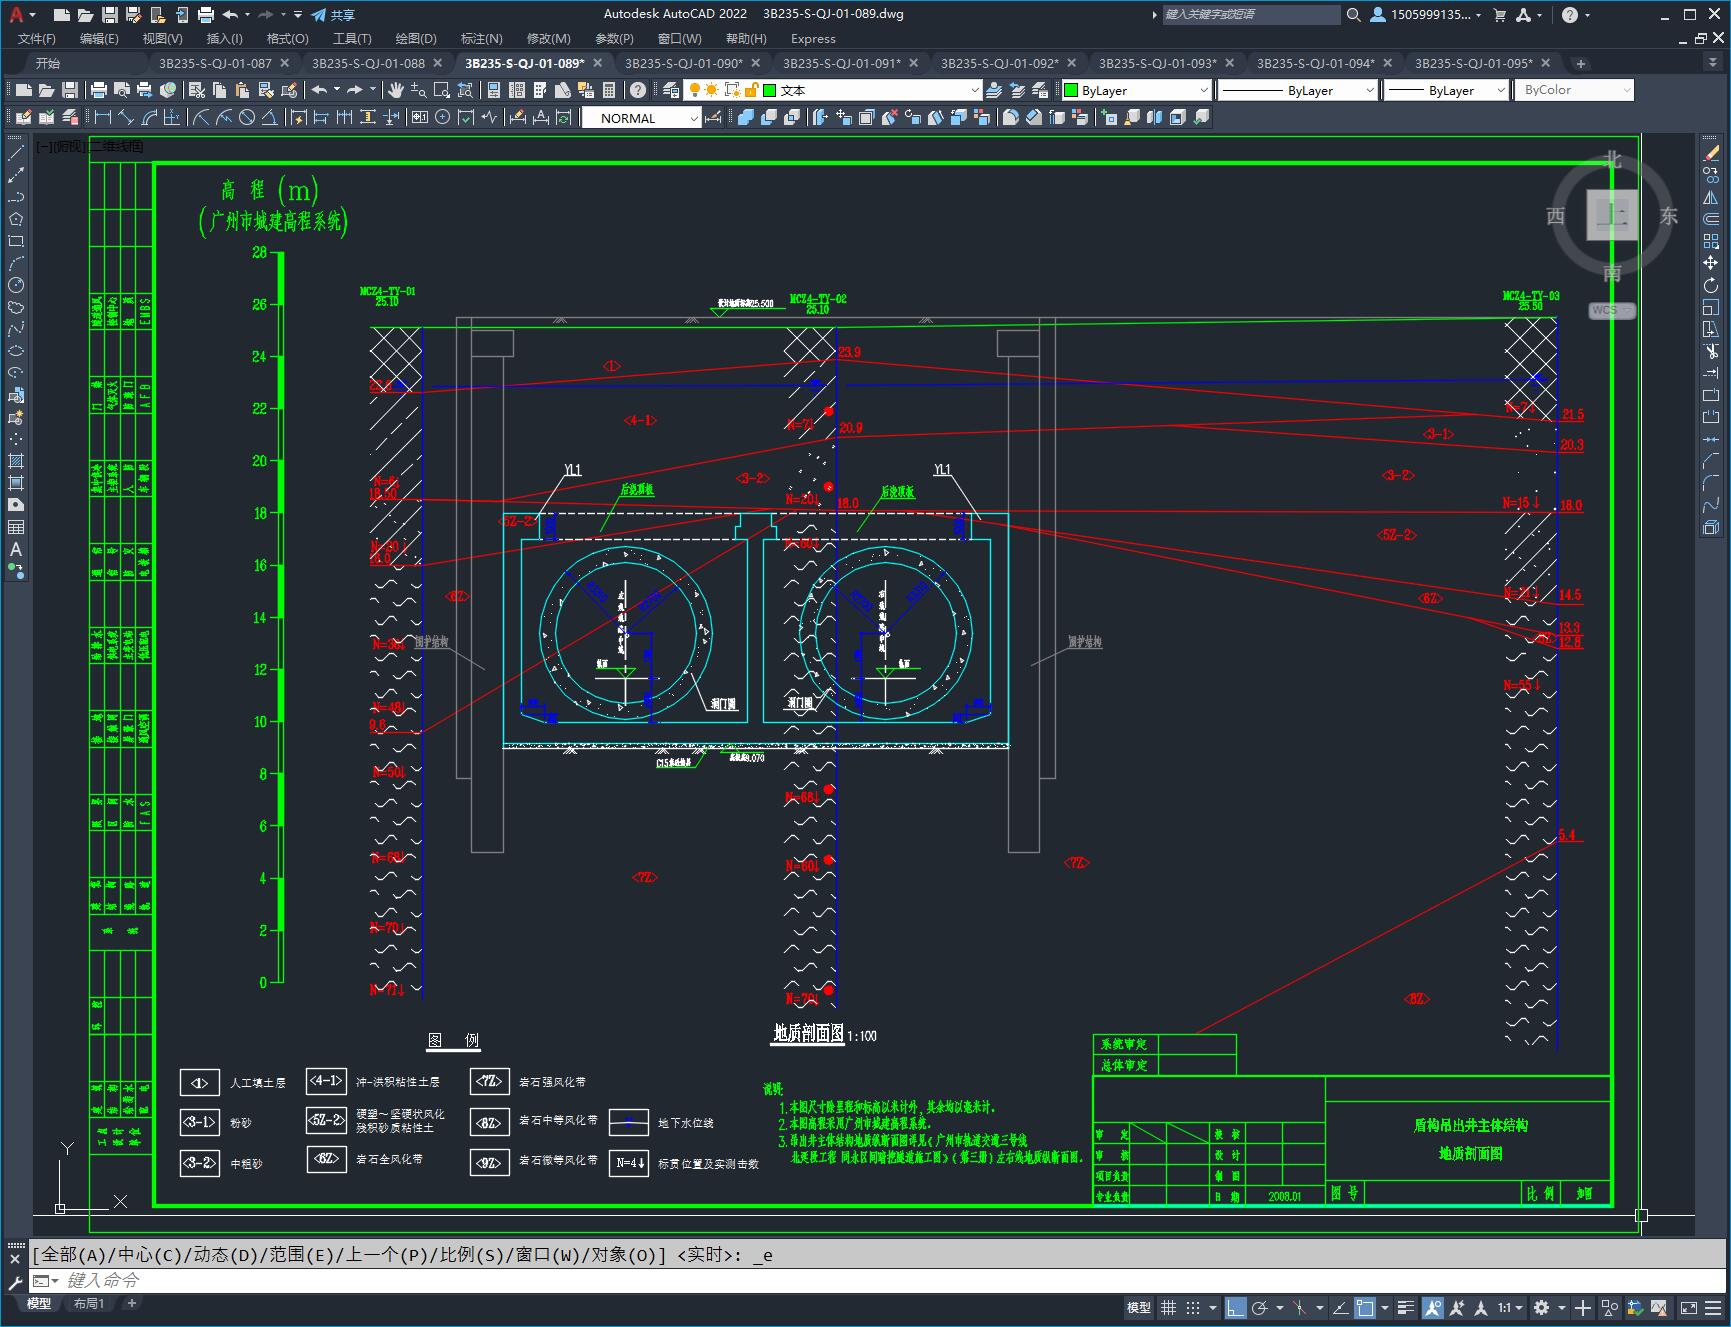The width and height of the screenshot is (1731, 1327).
Task: Click the 共享 share button
Action: click(334, 14)
